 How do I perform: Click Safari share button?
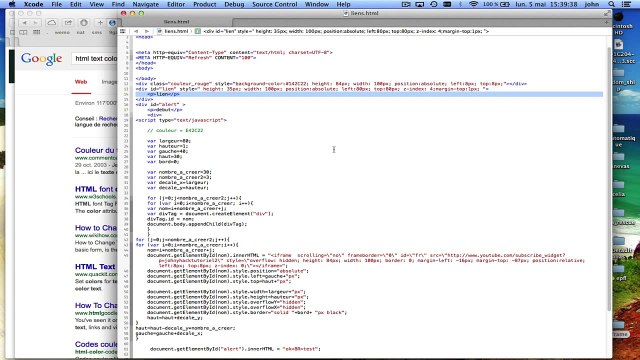(x=68, y=23)
